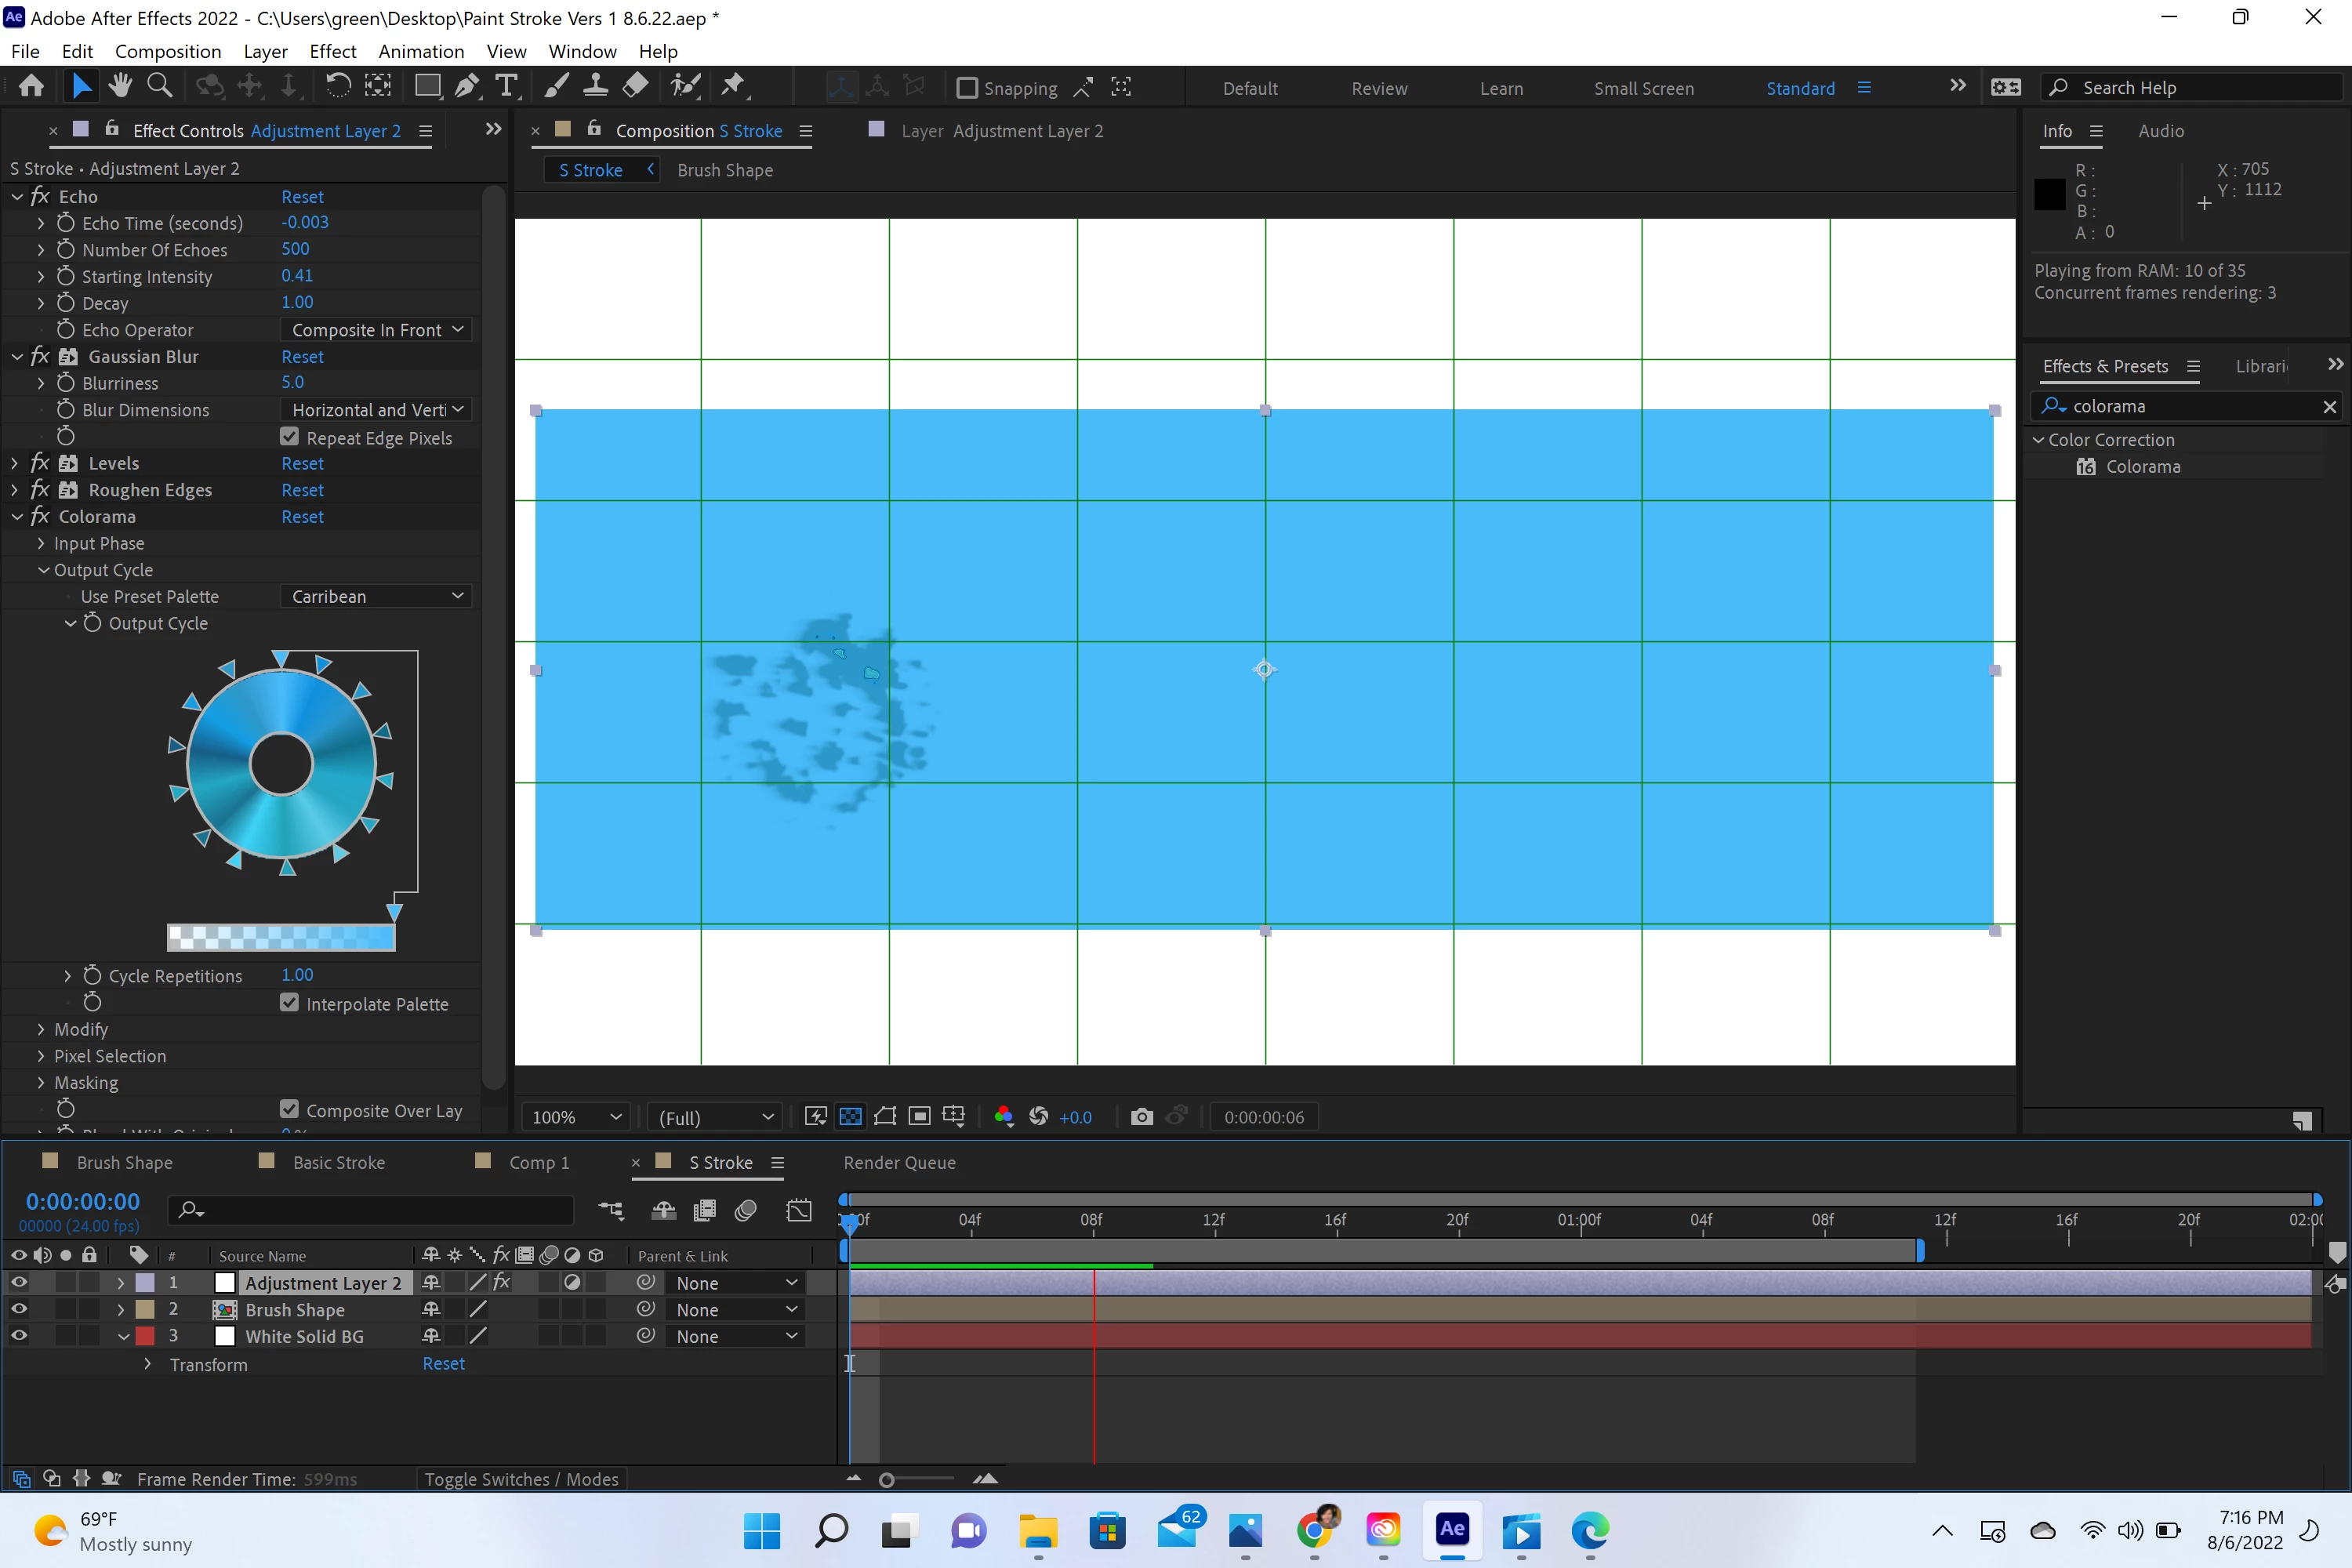Screen dimensions: 2352x1568
Task: Click the take snapshot camera icon
Action: click(x=1141, y=1117)
